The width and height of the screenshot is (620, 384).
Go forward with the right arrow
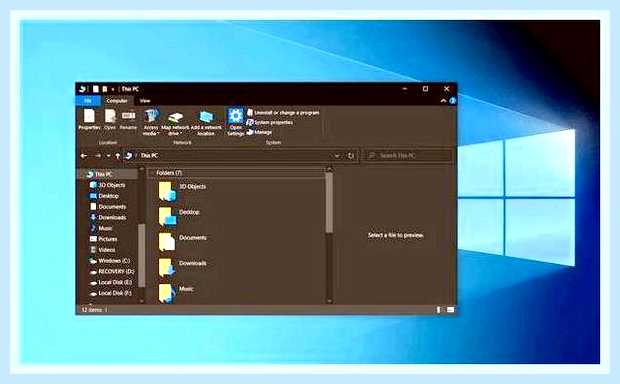[98, 156]
